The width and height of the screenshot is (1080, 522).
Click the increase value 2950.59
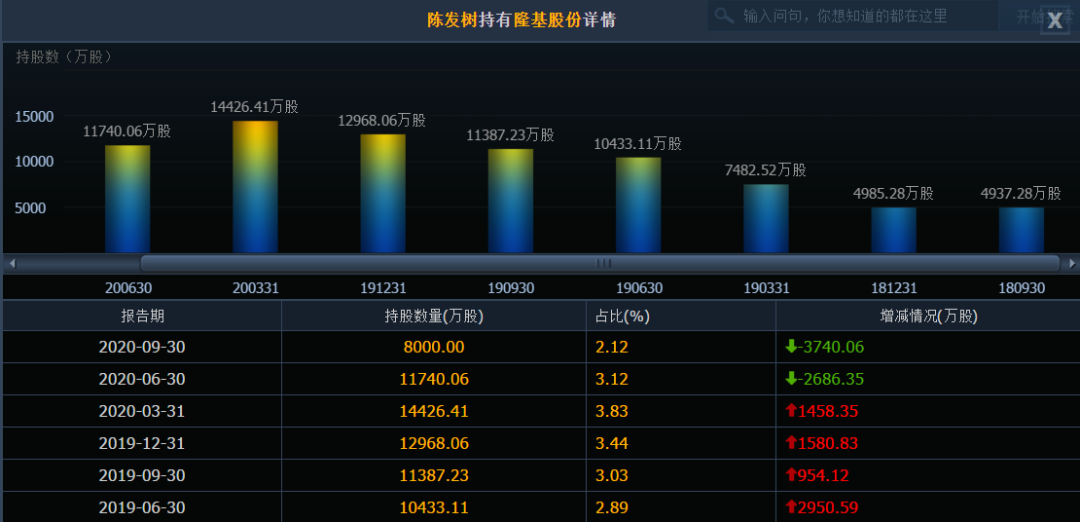coord(822,508)
